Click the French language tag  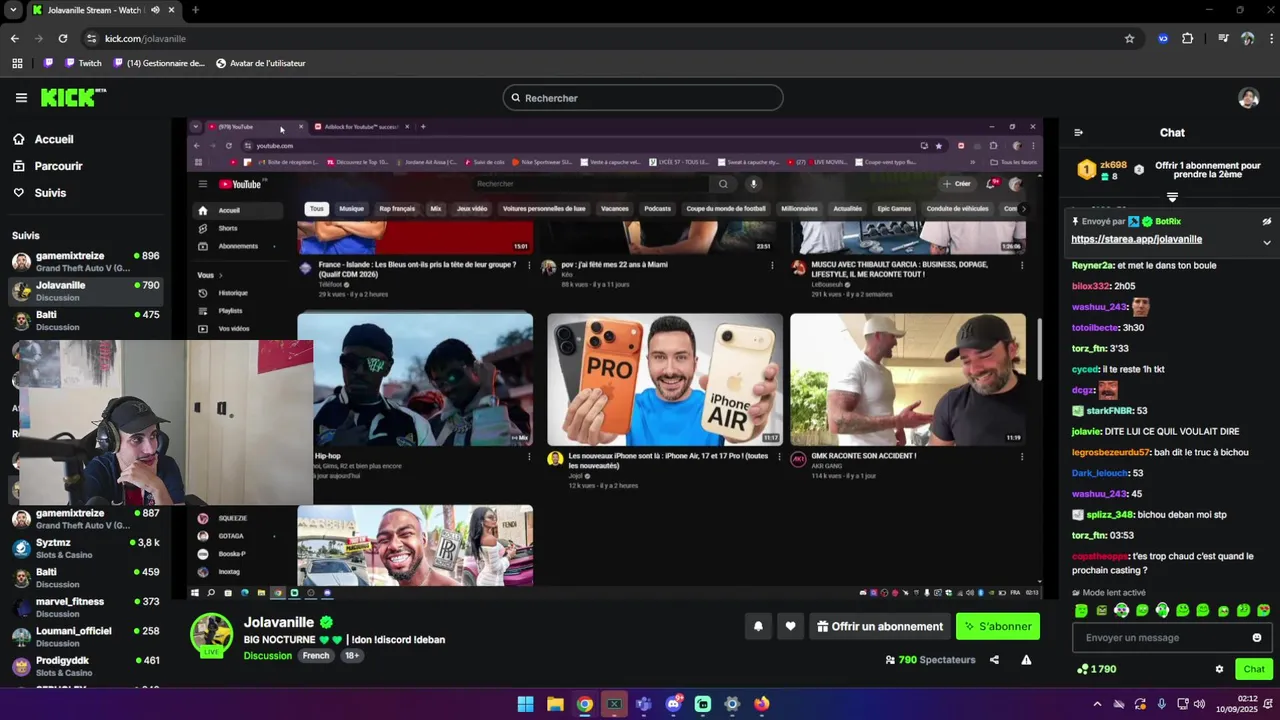point(316,656)
